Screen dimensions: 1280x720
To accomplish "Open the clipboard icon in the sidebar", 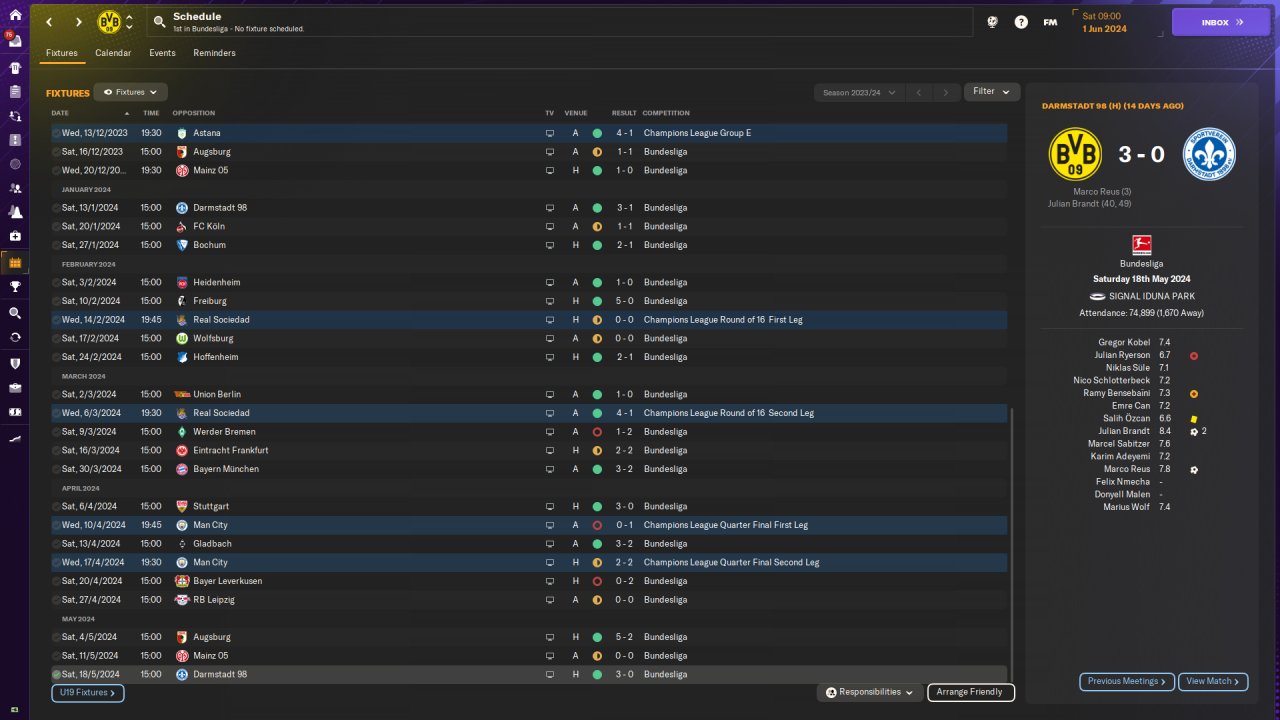I will pyautogui.click(x=15, y=92).
